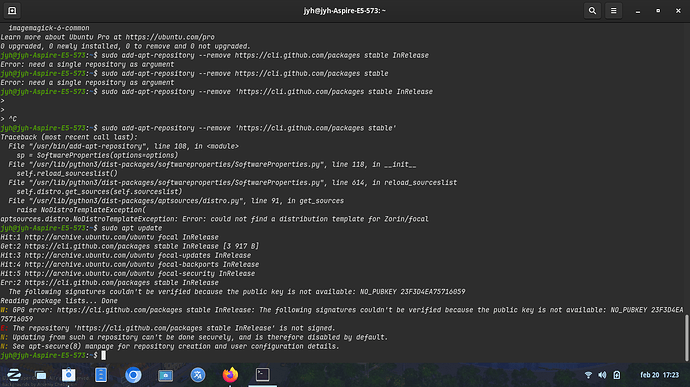Click the NoDistroTemplateException error line
Viewport: 690px width, 387px height.
point(214,219)
